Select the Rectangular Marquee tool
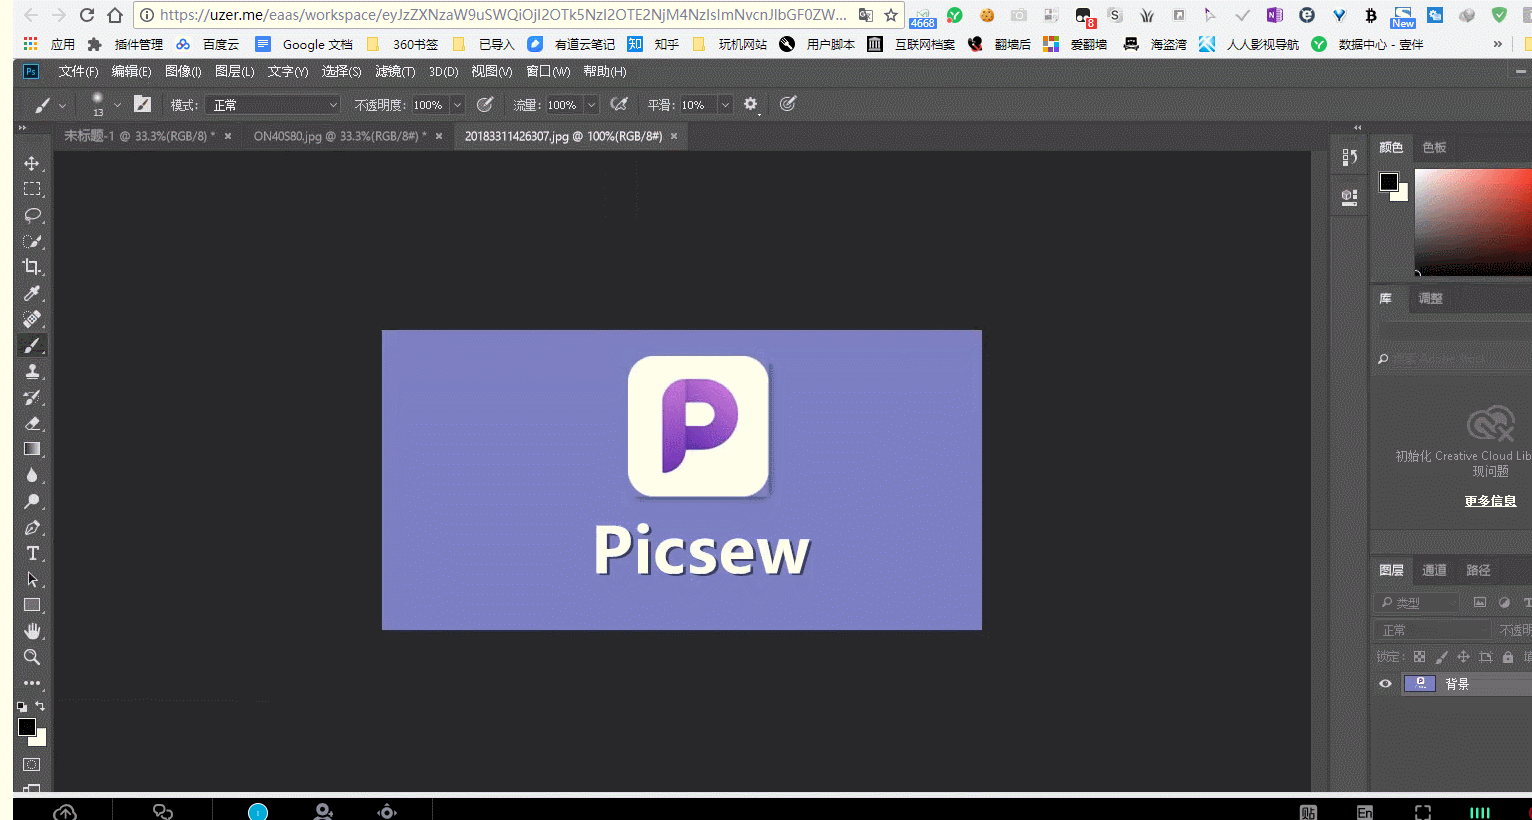Image resolution: width=1532 pixels, height=820 pixels. [x=32, y=189]
